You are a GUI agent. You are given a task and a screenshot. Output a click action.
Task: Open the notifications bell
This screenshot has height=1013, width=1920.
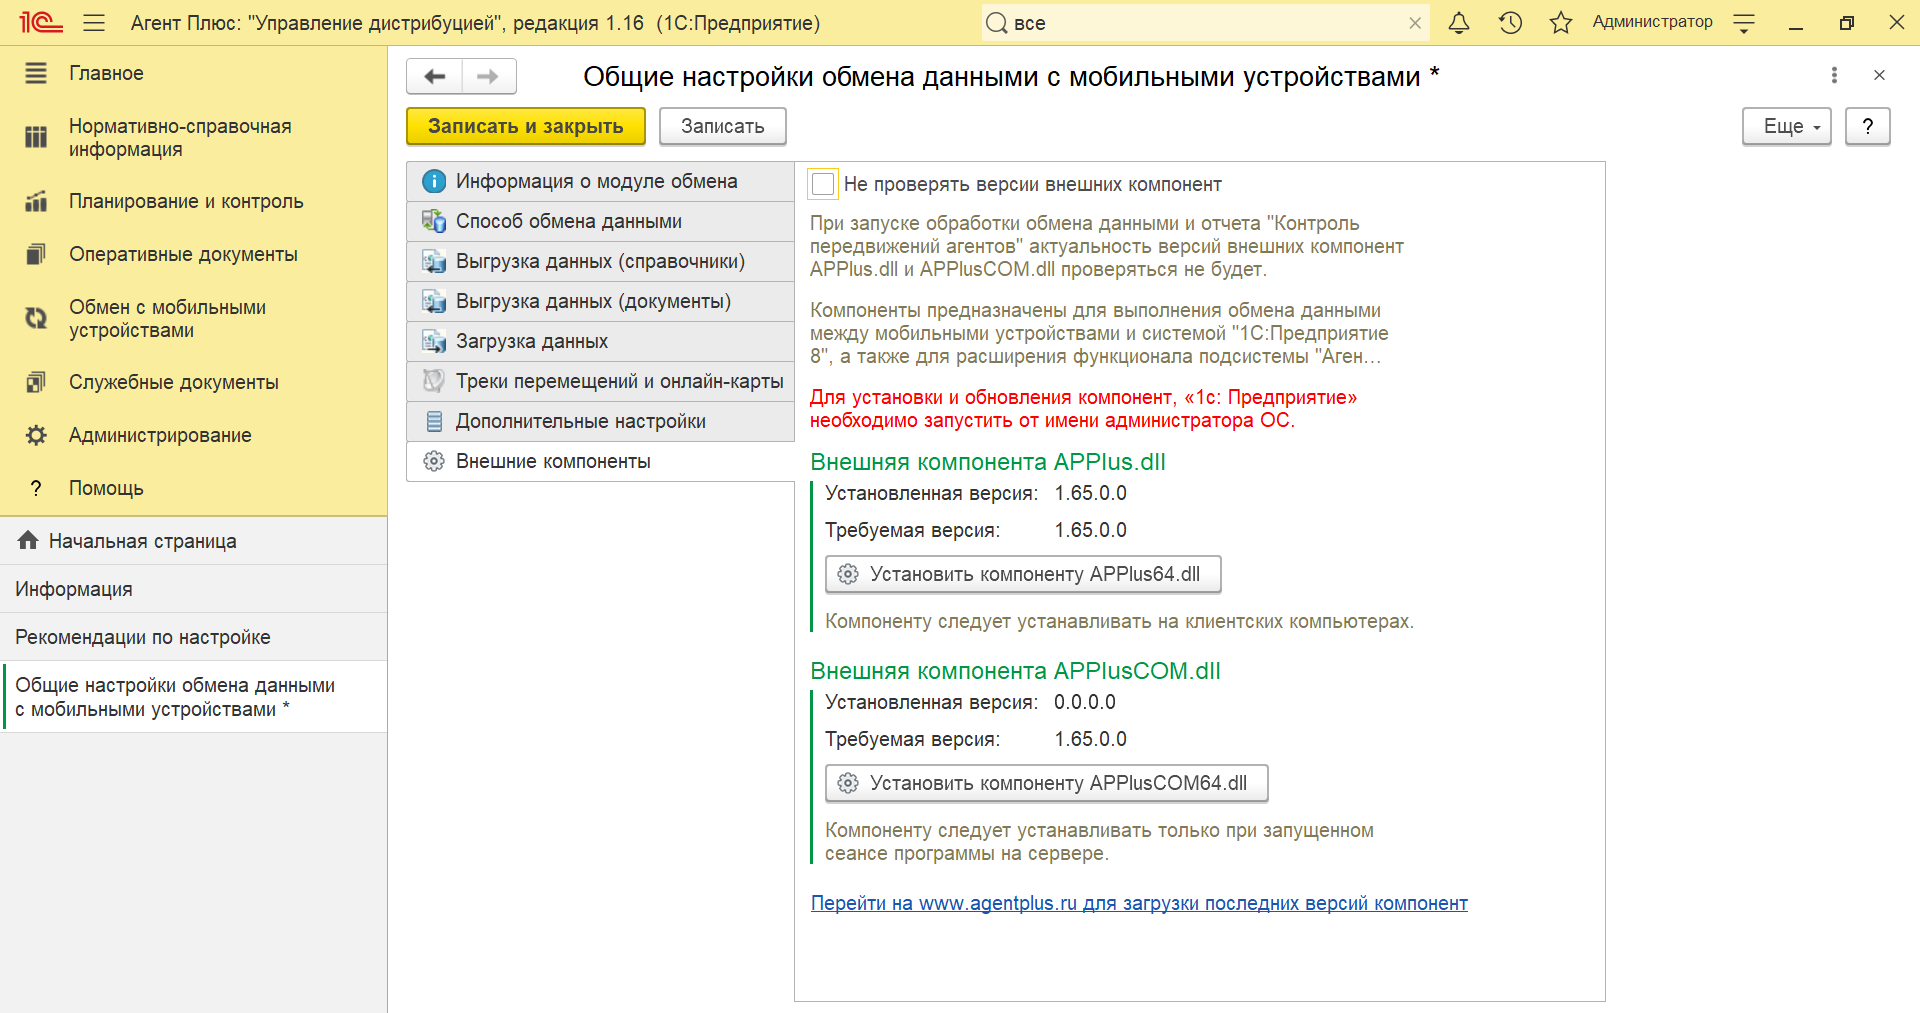[x=1459, y=22]
